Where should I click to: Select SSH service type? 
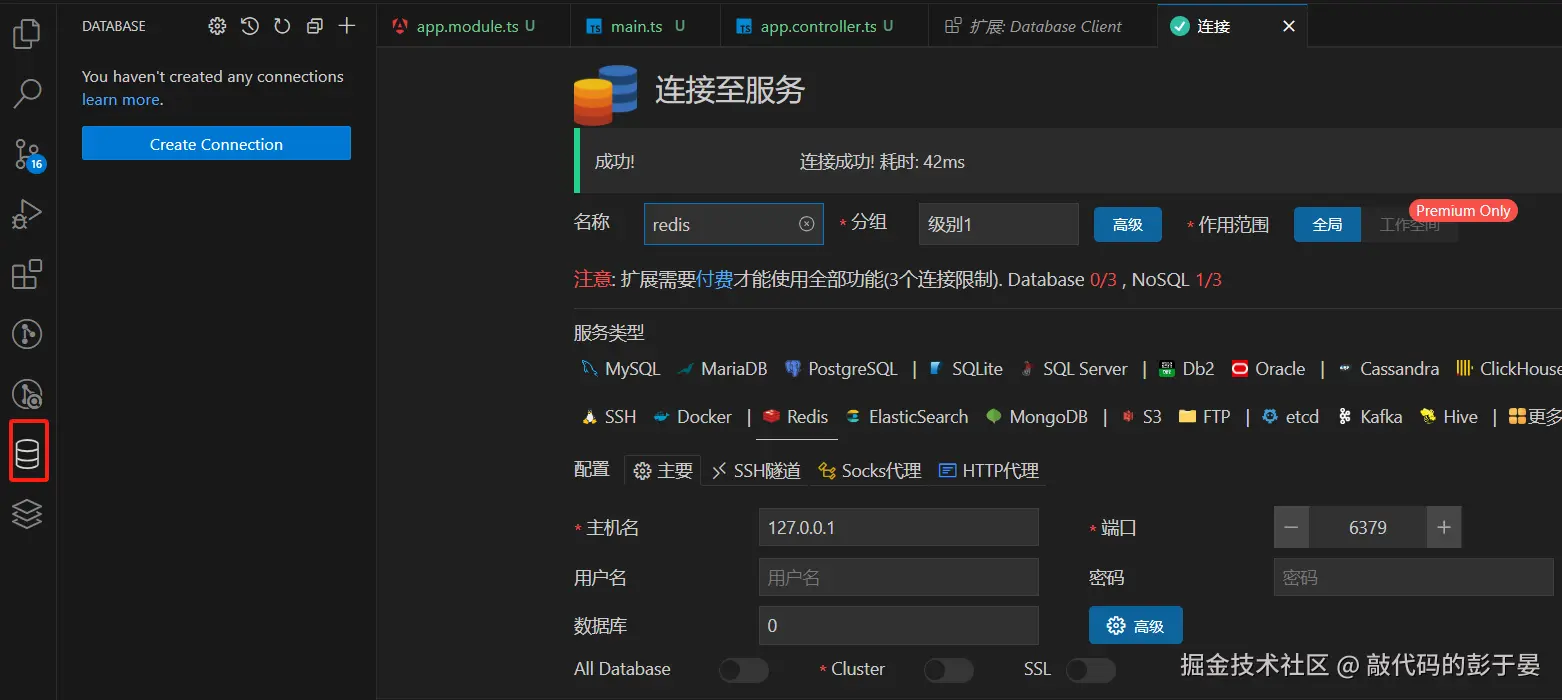[609, 417]
